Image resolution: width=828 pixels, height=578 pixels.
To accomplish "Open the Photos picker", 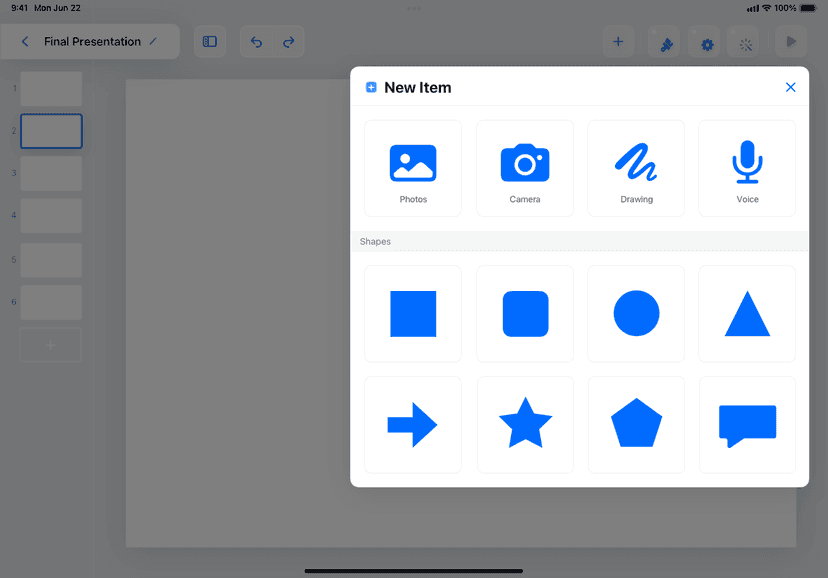I will [x=413, y=168].
